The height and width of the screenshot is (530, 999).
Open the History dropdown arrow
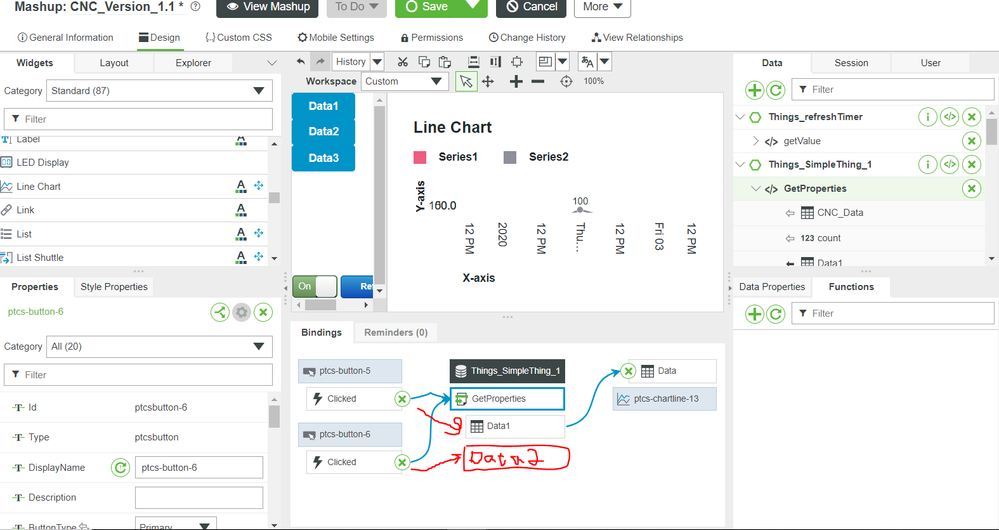[x=377, y=62]
